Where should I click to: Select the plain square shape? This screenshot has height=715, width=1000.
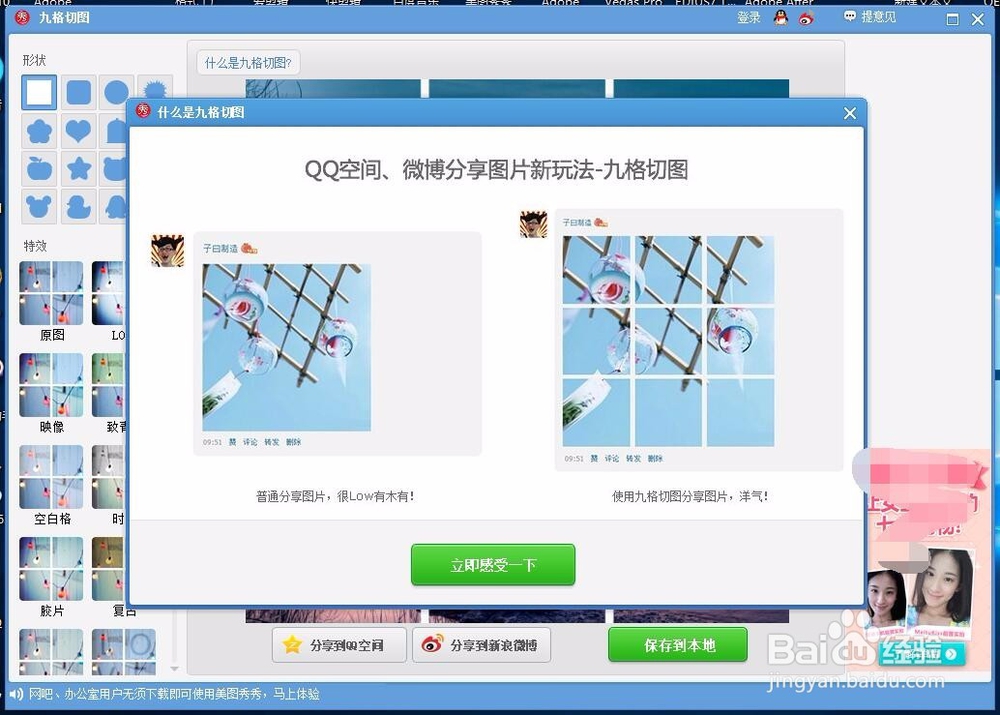[39, 92]
